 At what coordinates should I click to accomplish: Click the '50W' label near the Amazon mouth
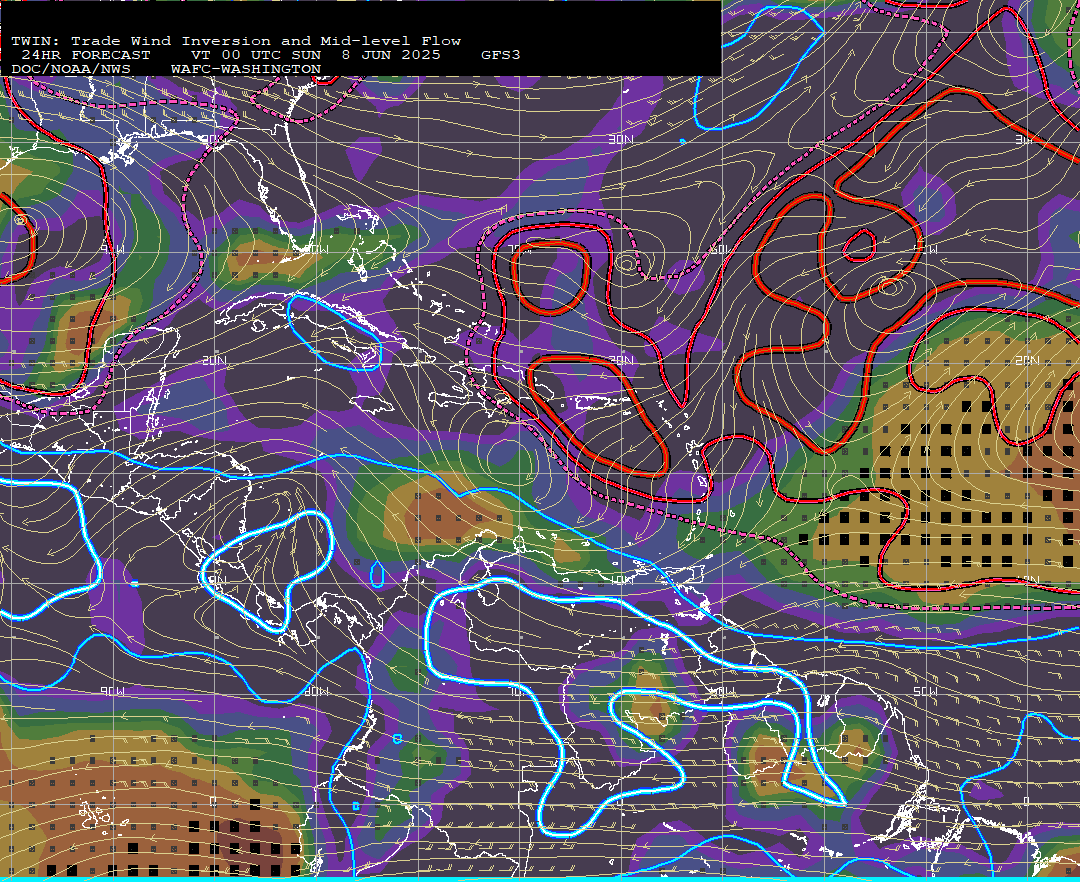coord(925,691)
